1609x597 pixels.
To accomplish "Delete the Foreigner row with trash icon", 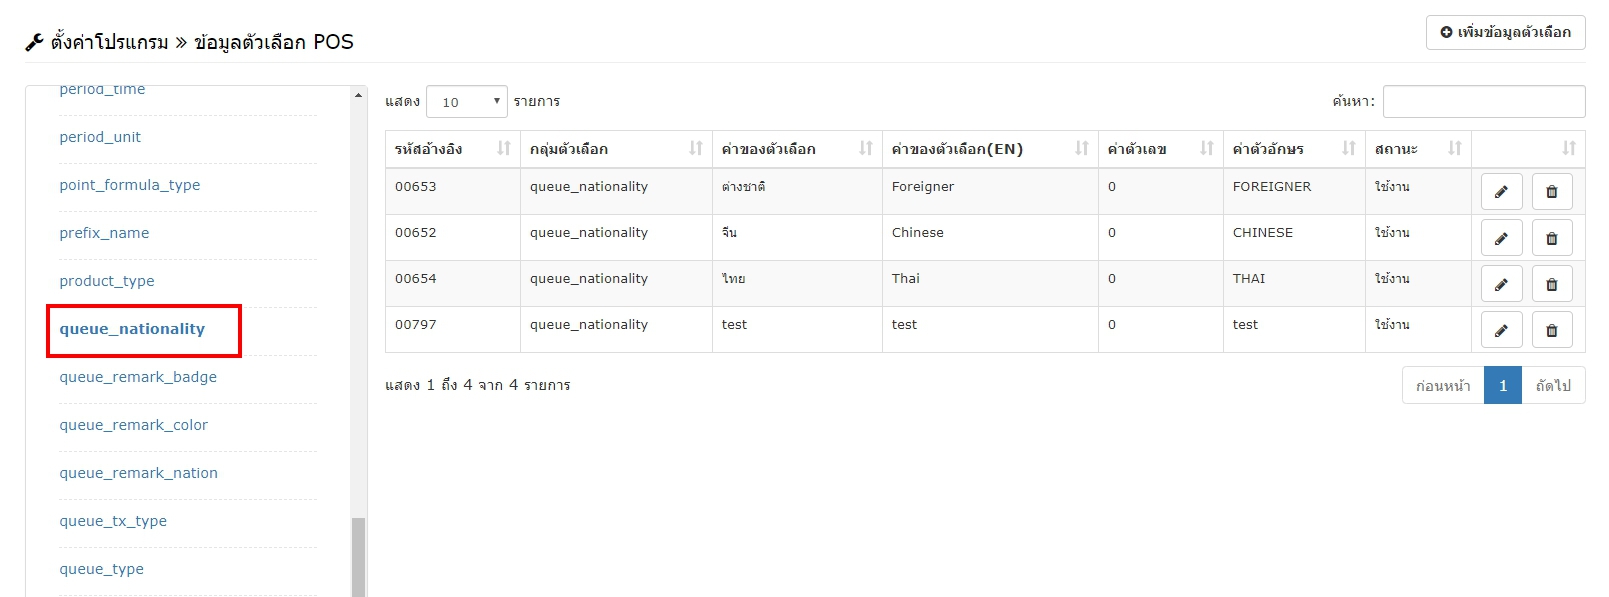I will coord(1552,192).
